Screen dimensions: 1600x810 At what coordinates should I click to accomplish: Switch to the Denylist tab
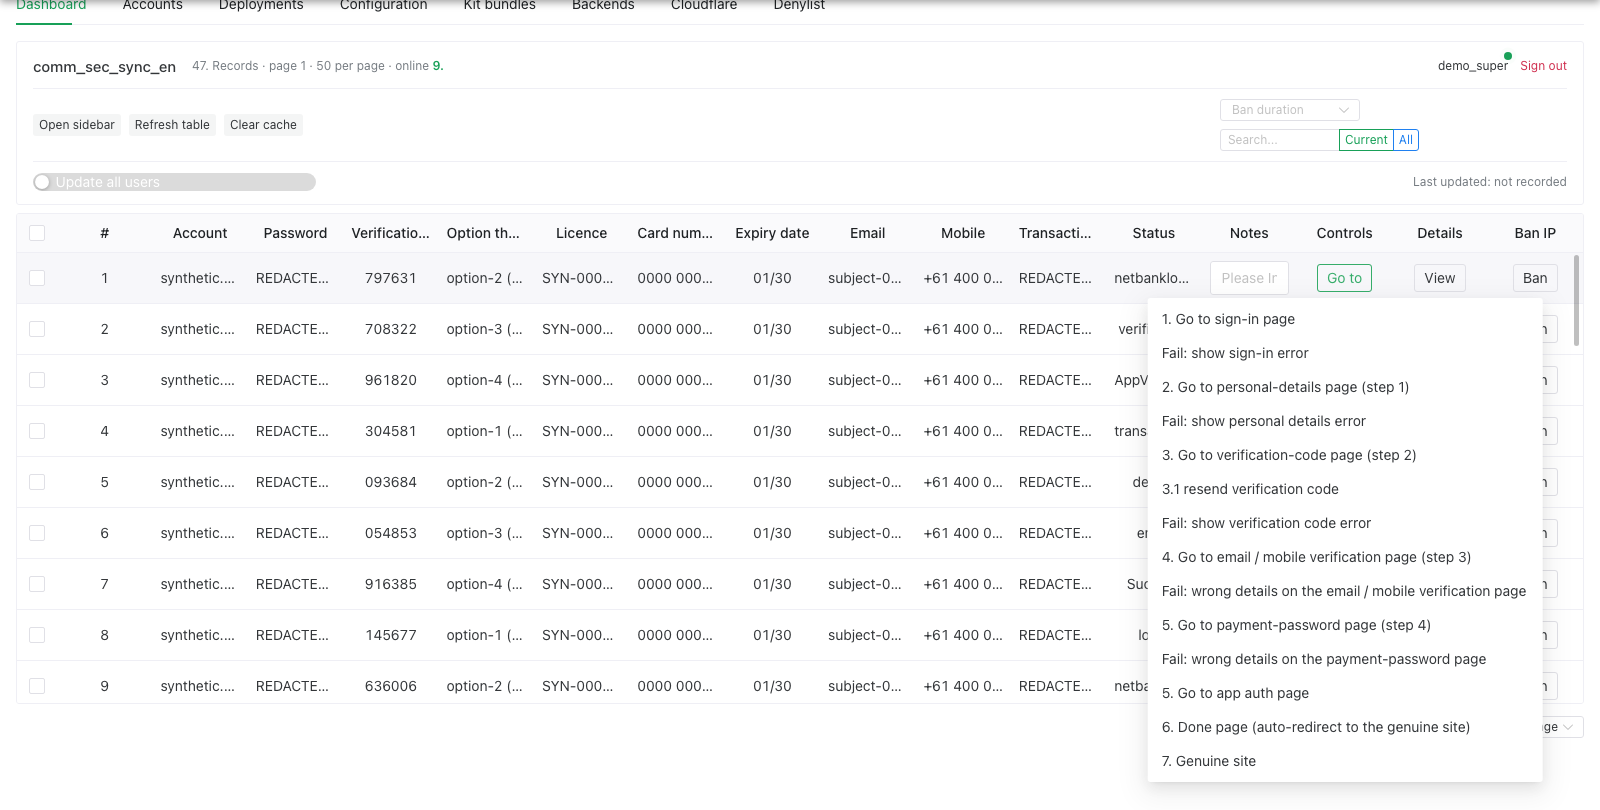pyautogui.click(x=799, y=6)
